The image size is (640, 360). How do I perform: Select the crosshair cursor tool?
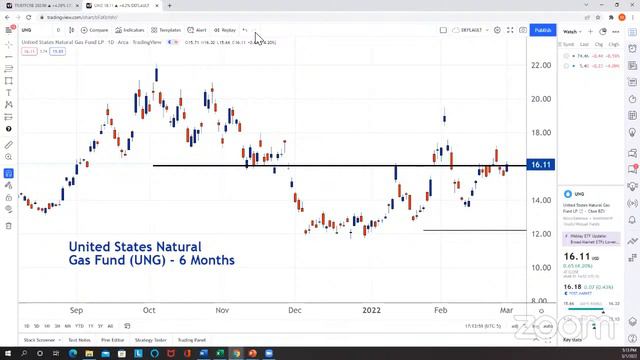click(x=9, y=44)
